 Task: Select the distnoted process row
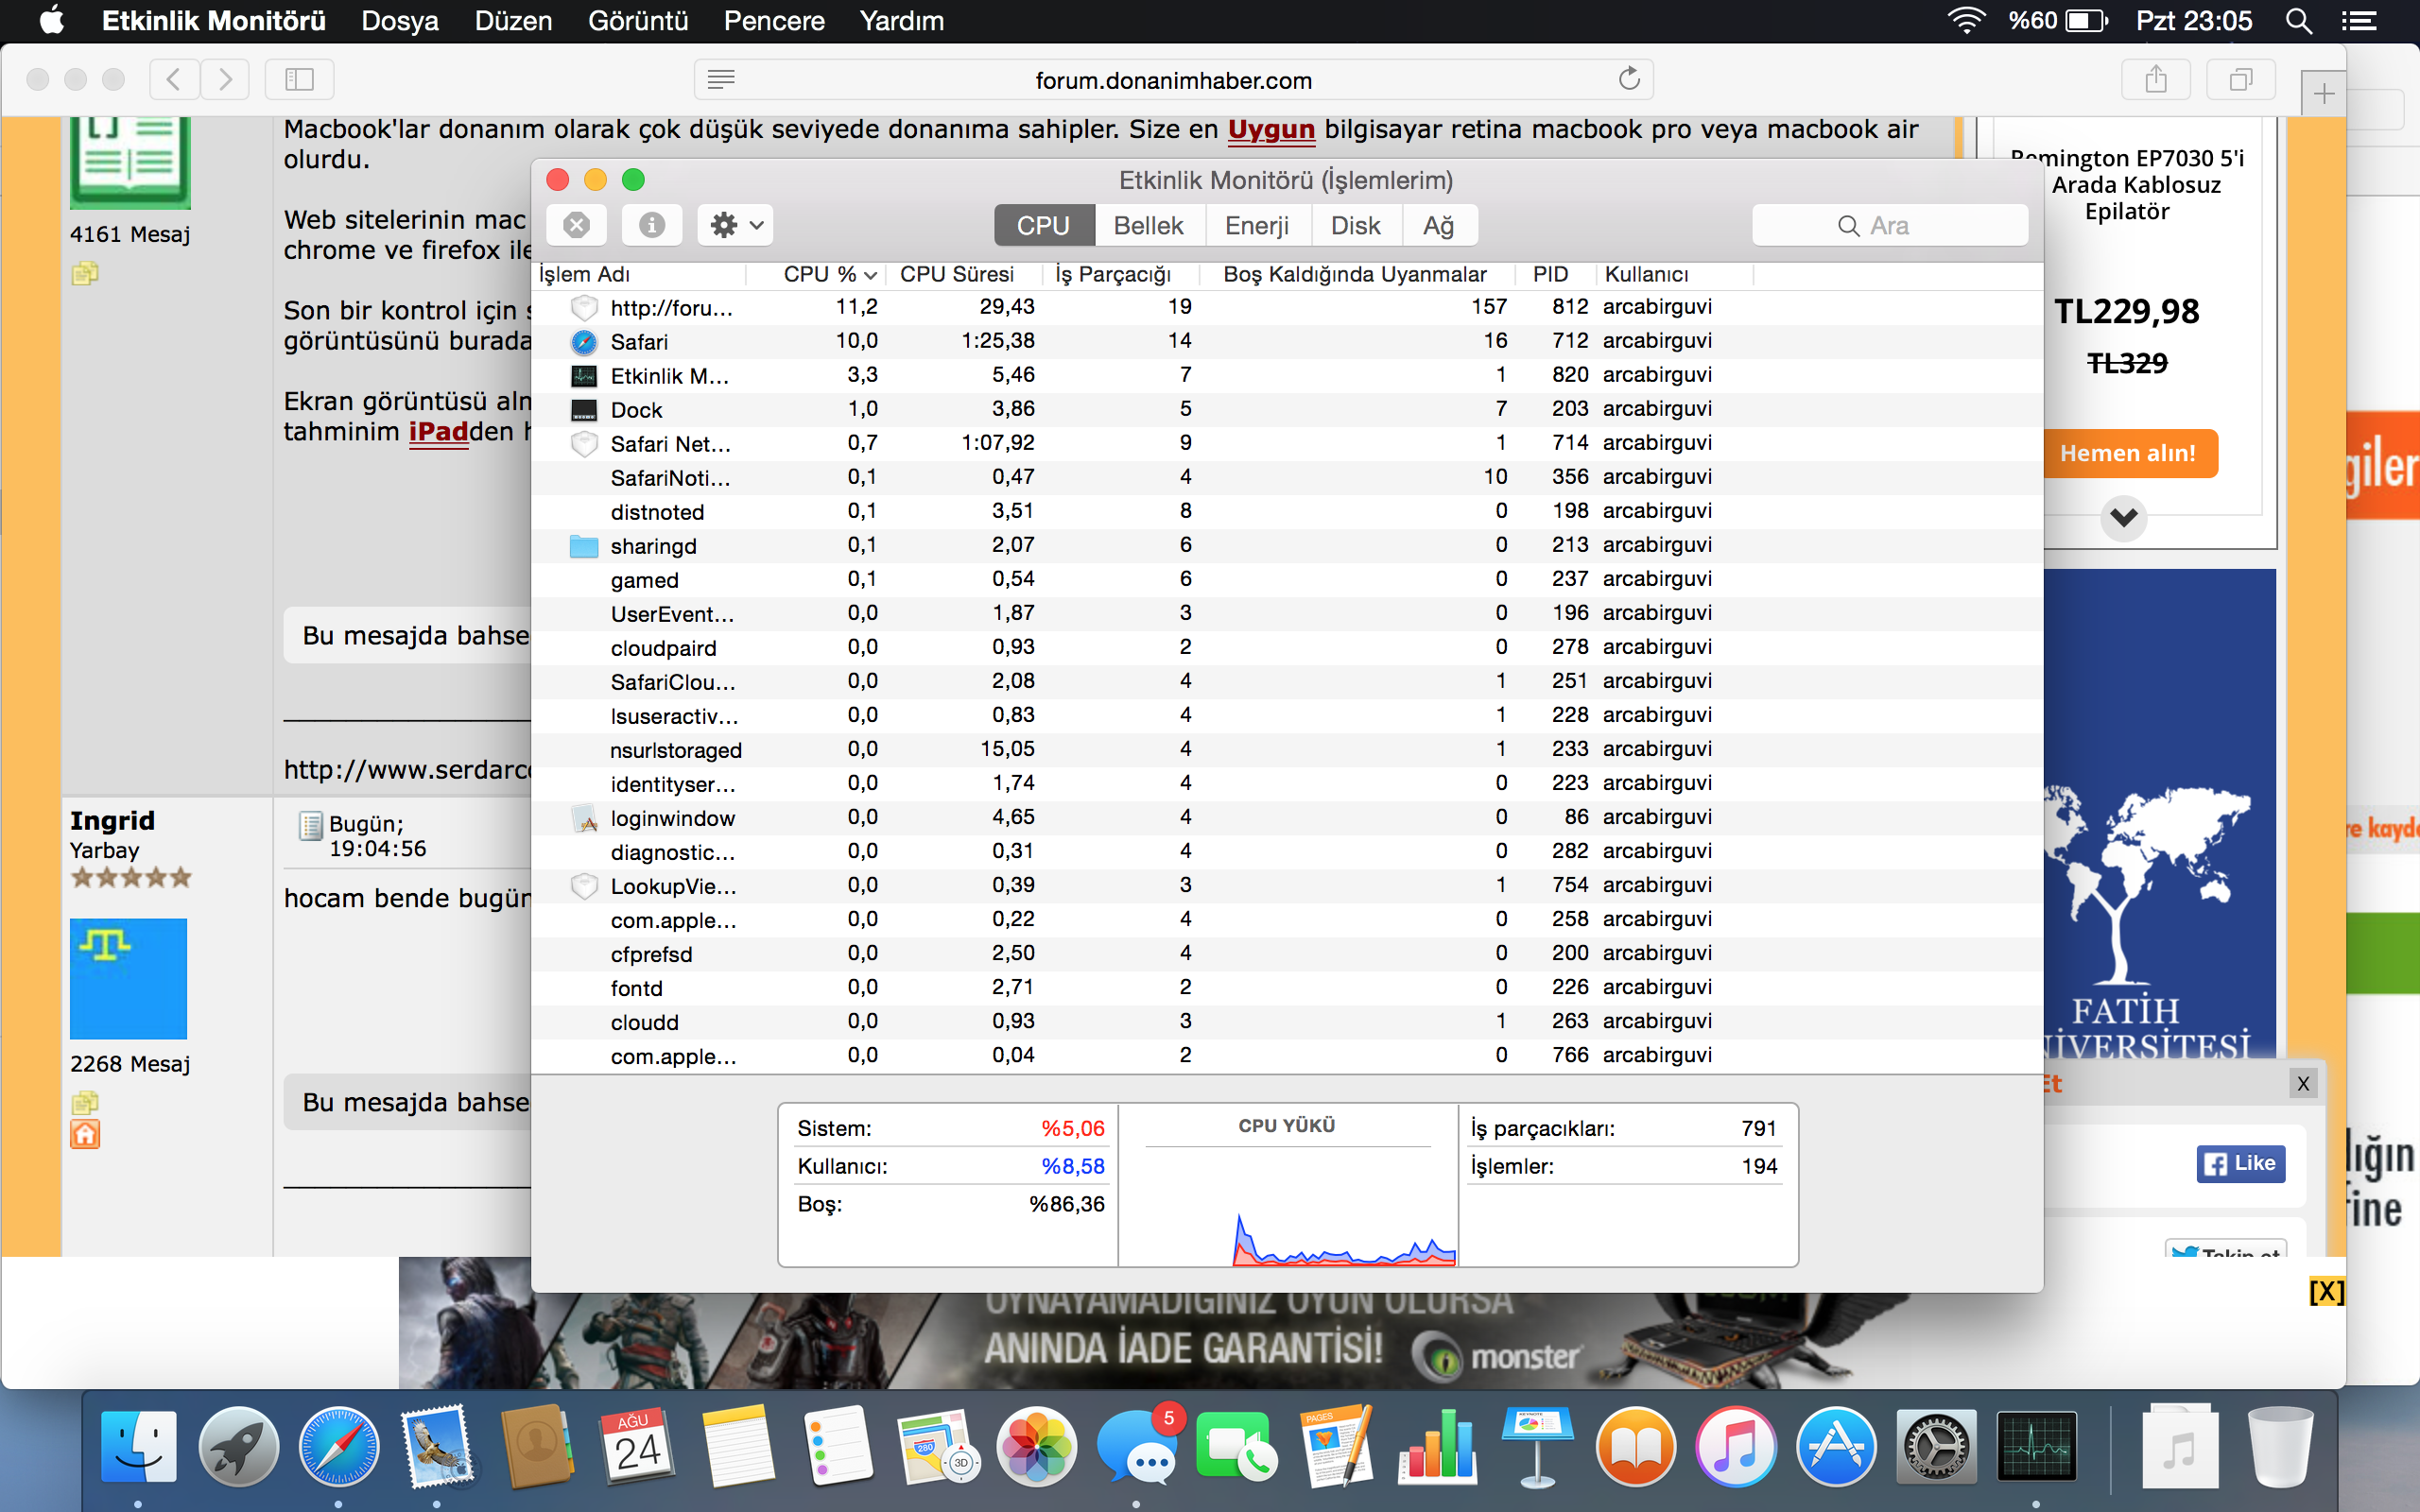(1286, 511)
